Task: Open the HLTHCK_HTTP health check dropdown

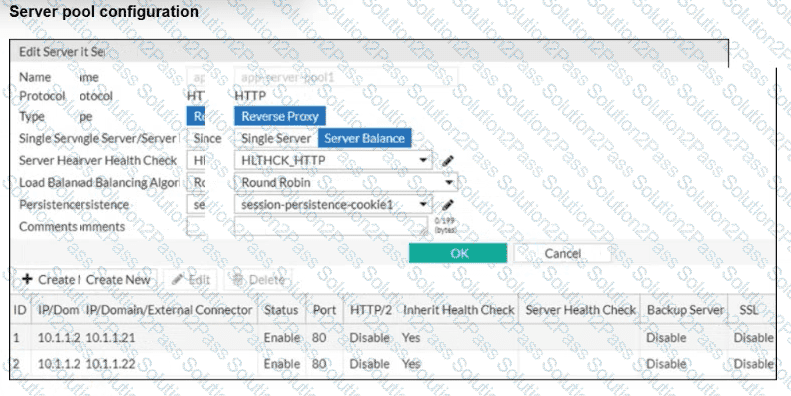Action: (x=333, y=160)
